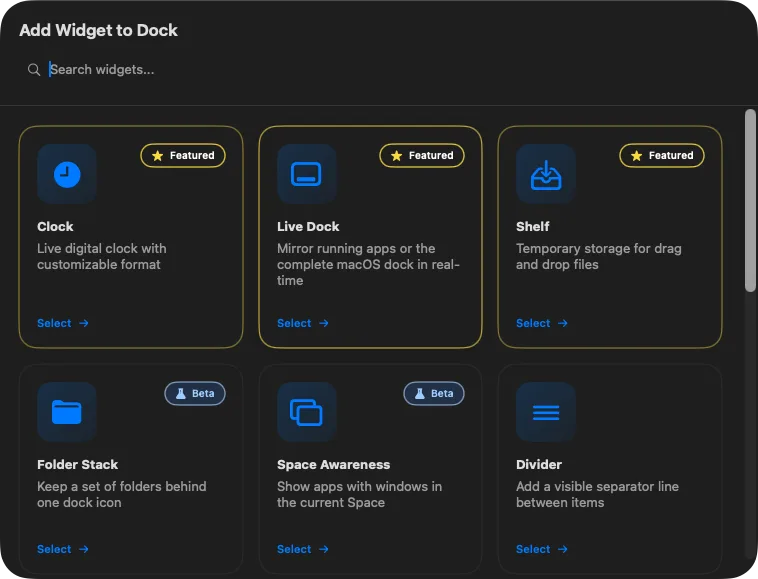Click the Space Awareness overlapping windows icon
Viewport: 758px width, 579px height.
[306, 412]
